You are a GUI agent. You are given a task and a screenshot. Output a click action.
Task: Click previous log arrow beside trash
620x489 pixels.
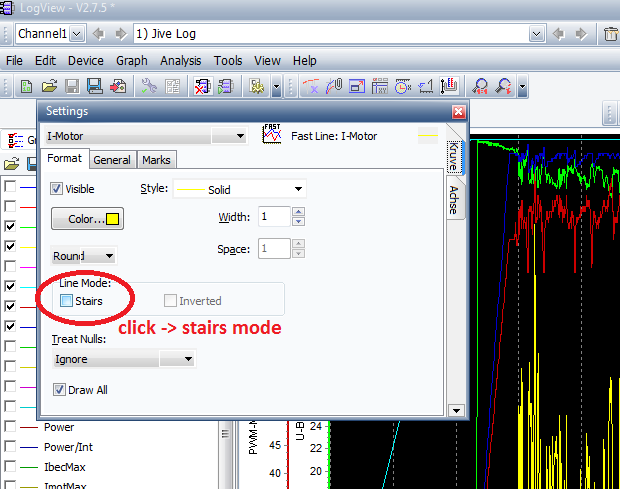point(558,34)
